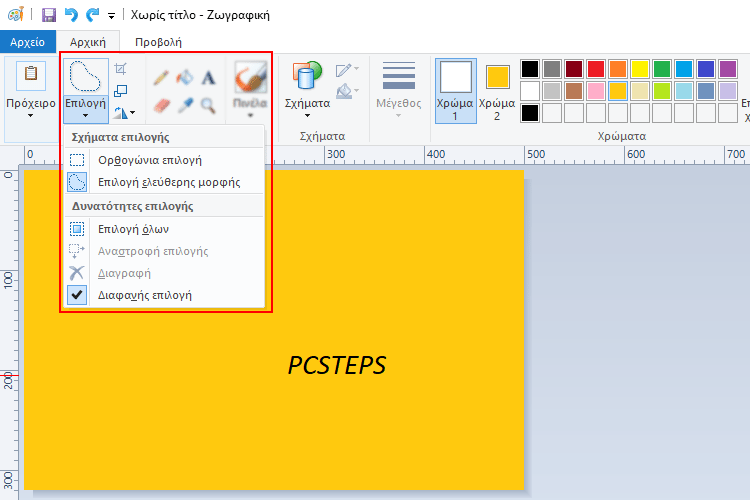Viewport: 750px width, 500px height.
Task: Pick the brown color swatch
Action: (574, 91)
